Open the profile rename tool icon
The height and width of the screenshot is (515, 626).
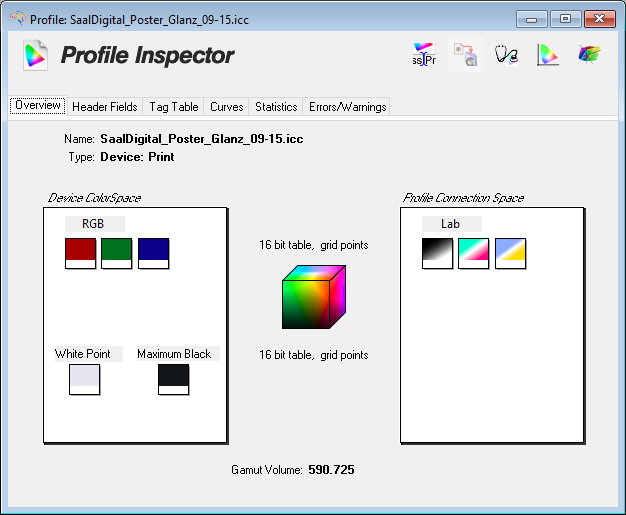pyautogui.click(x=424, y=54)
